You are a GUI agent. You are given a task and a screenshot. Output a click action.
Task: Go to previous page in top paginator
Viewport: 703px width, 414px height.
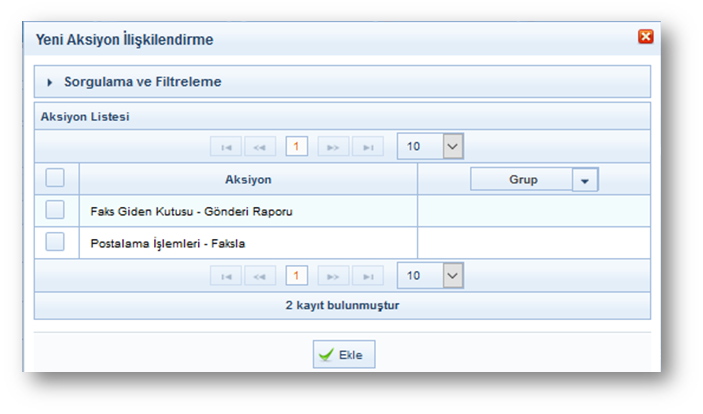259,147
